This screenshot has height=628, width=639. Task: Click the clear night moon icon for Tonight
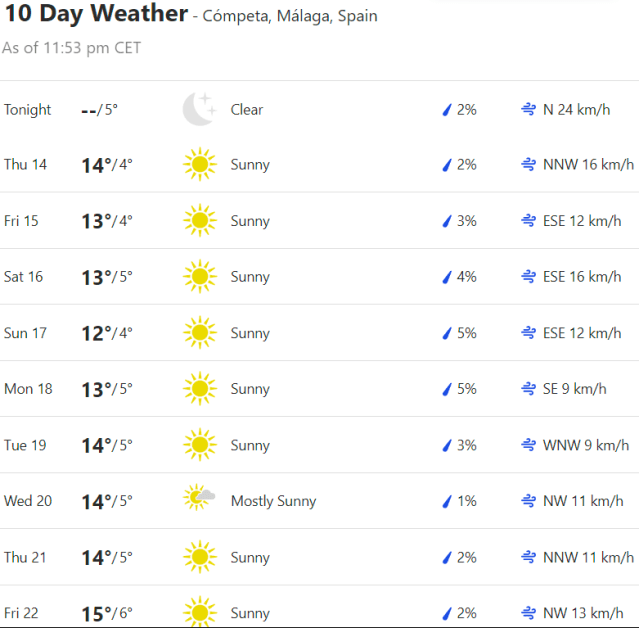(x=198, y=109)
